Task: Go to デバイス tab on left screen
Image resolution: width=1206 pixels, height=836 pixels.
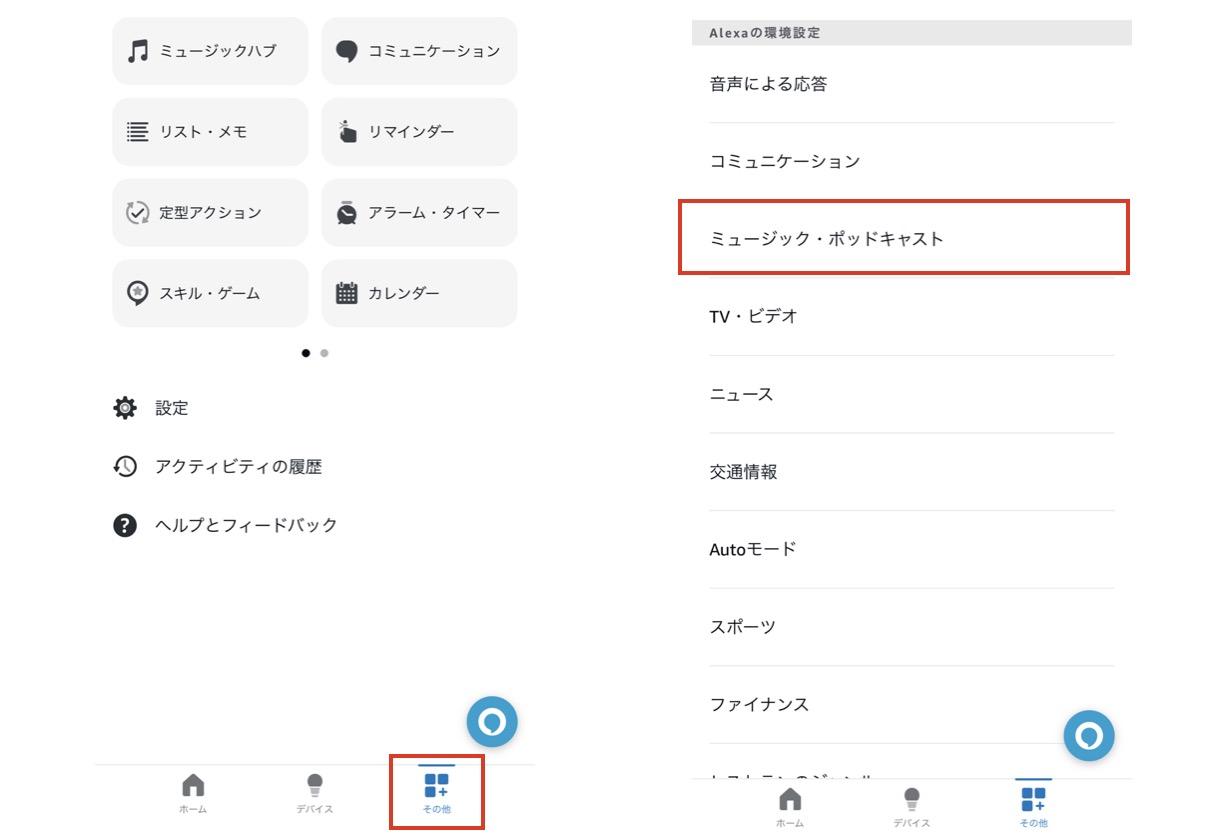Action: 315,794
